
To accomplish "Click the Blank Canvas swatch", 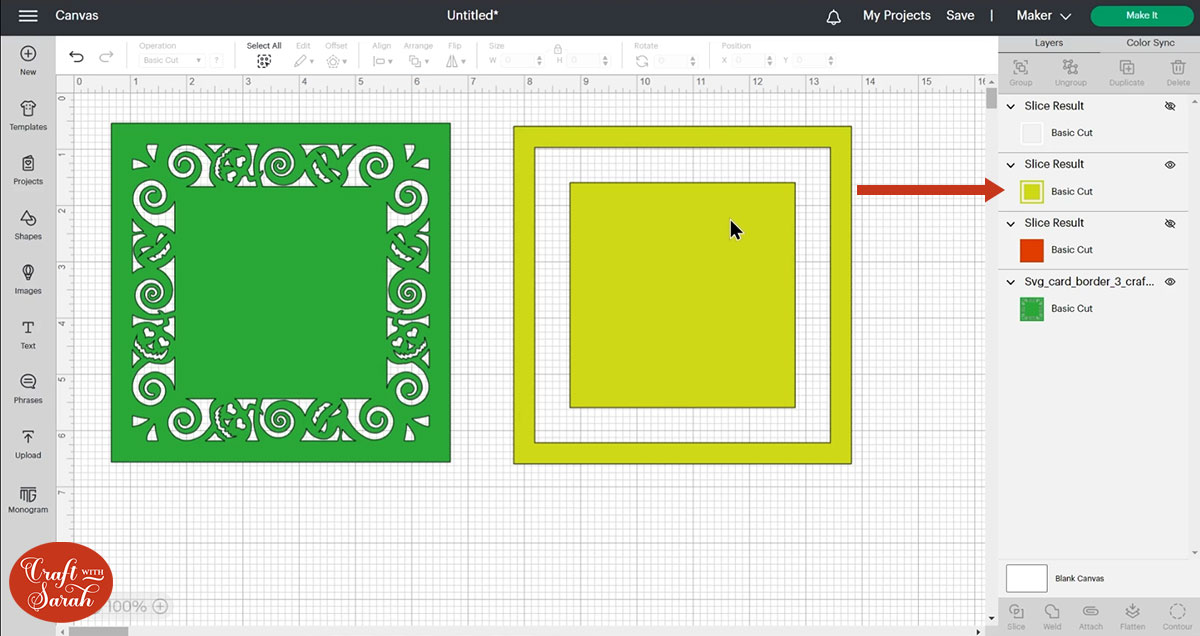I will [1027, 578].
